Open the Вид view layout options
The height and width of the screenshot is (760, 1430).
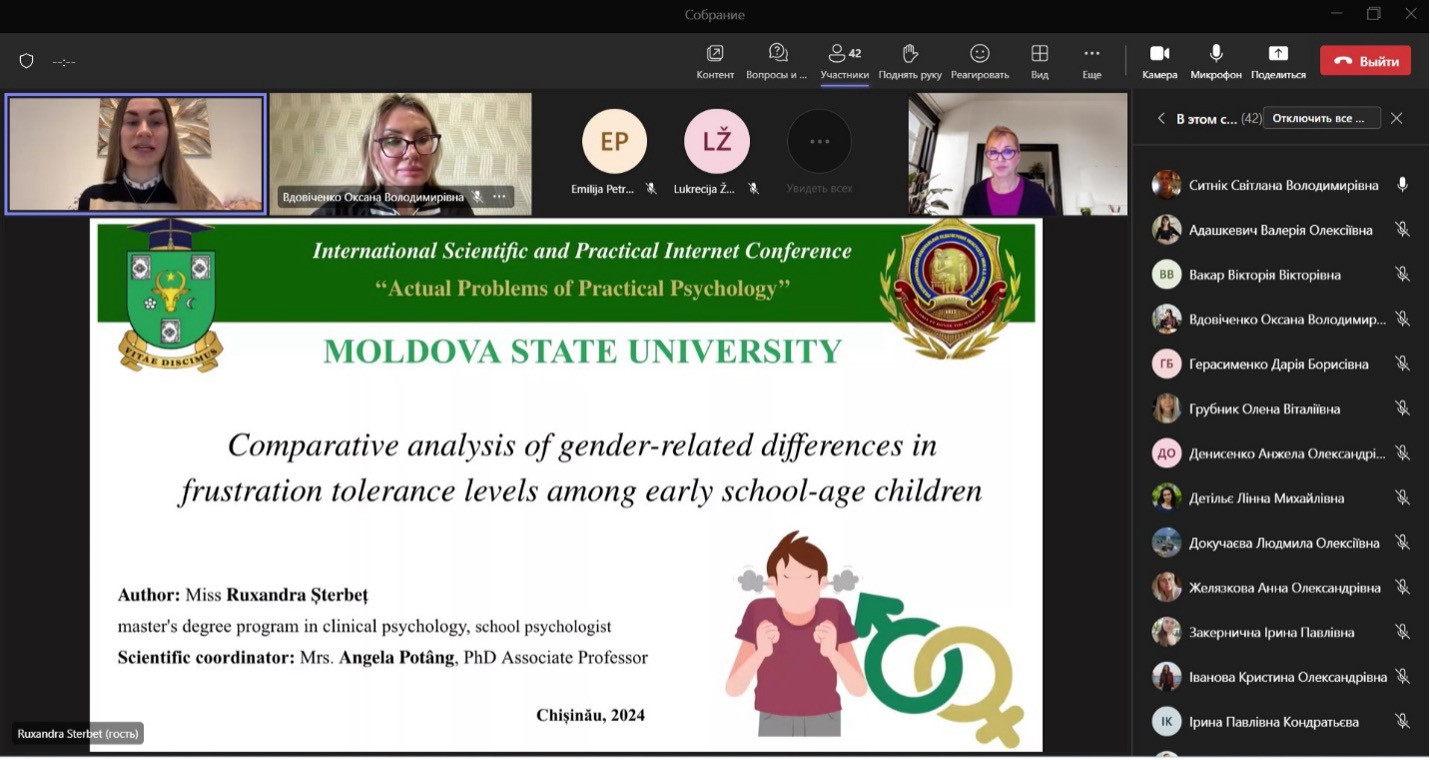pos(1040,61)
